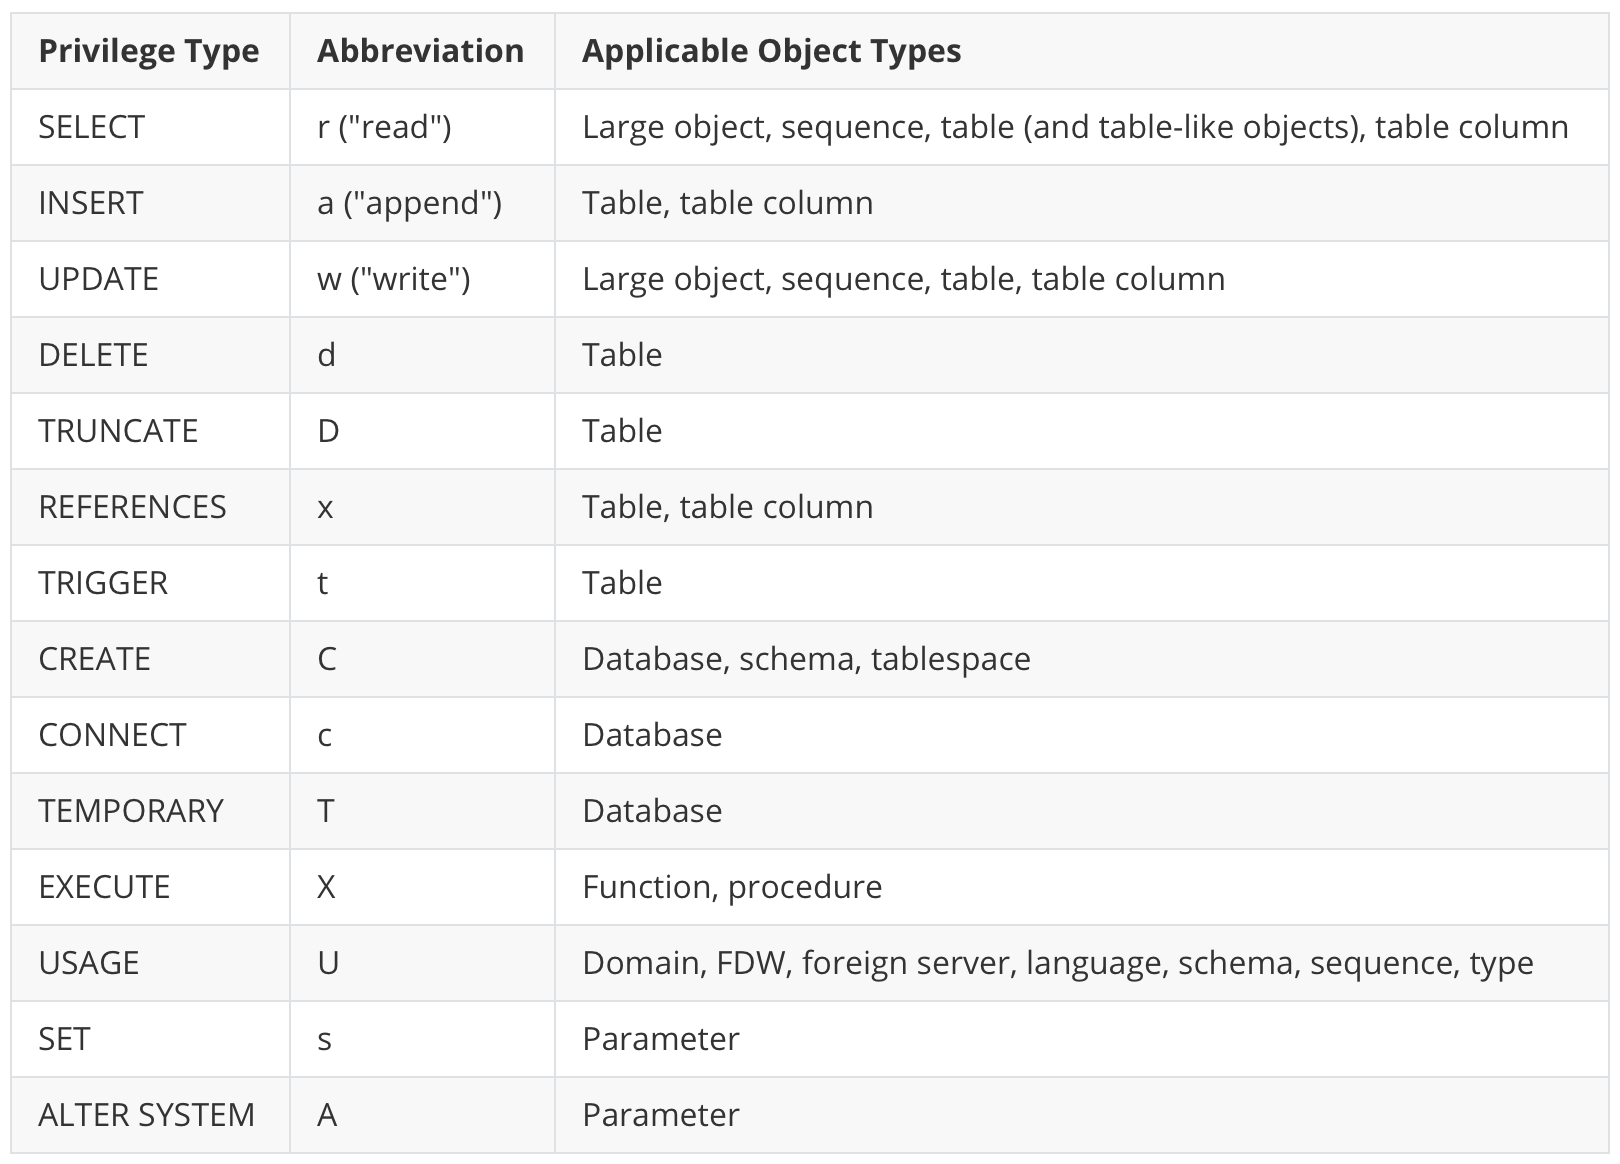Select the UPDATE privilege row label
This screenshot has height=1164, width=1620.
point(98,279)
